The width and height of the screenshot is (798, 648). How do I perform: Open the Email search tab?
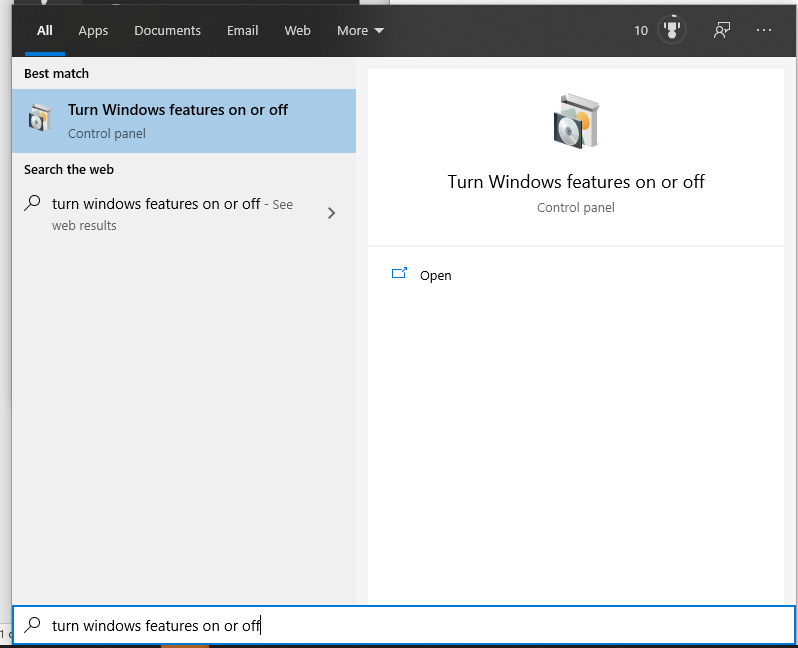tap(243, 31)
